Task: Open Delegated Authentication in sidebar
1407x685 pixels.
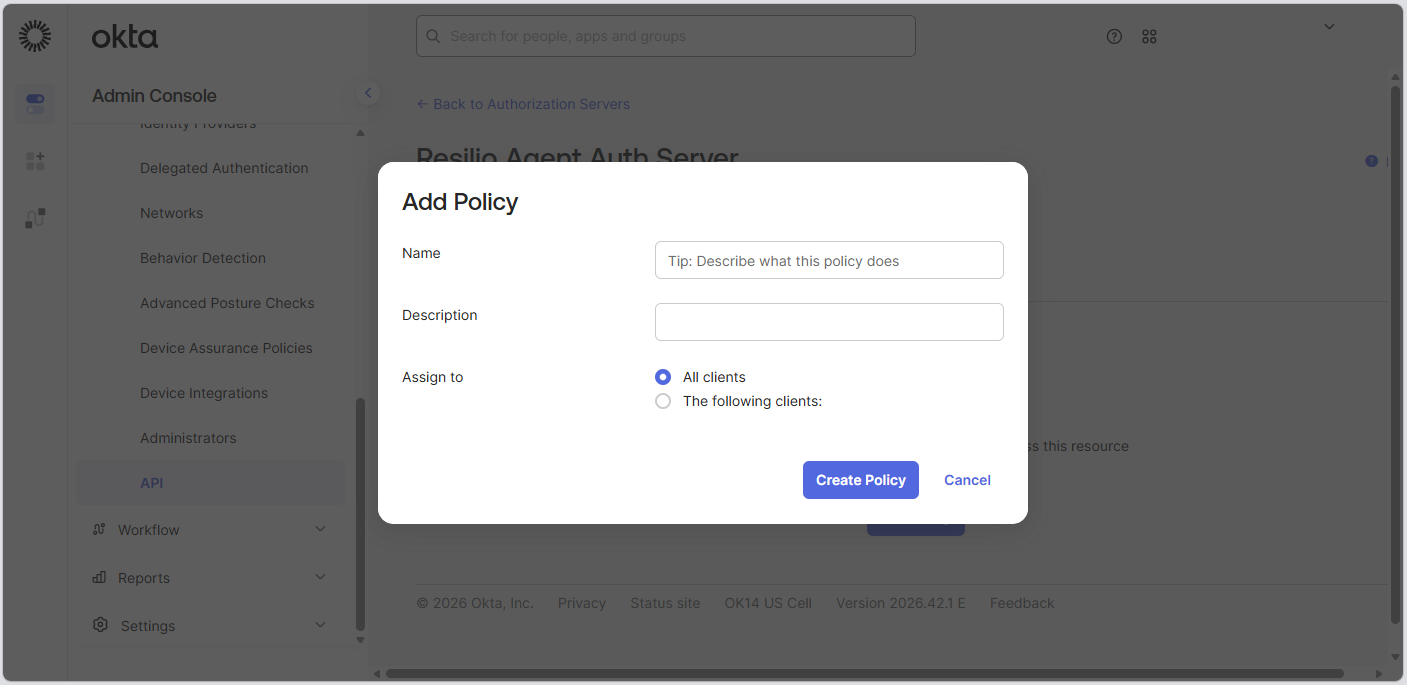Action: pyautogui.click(x=224, y=168)
